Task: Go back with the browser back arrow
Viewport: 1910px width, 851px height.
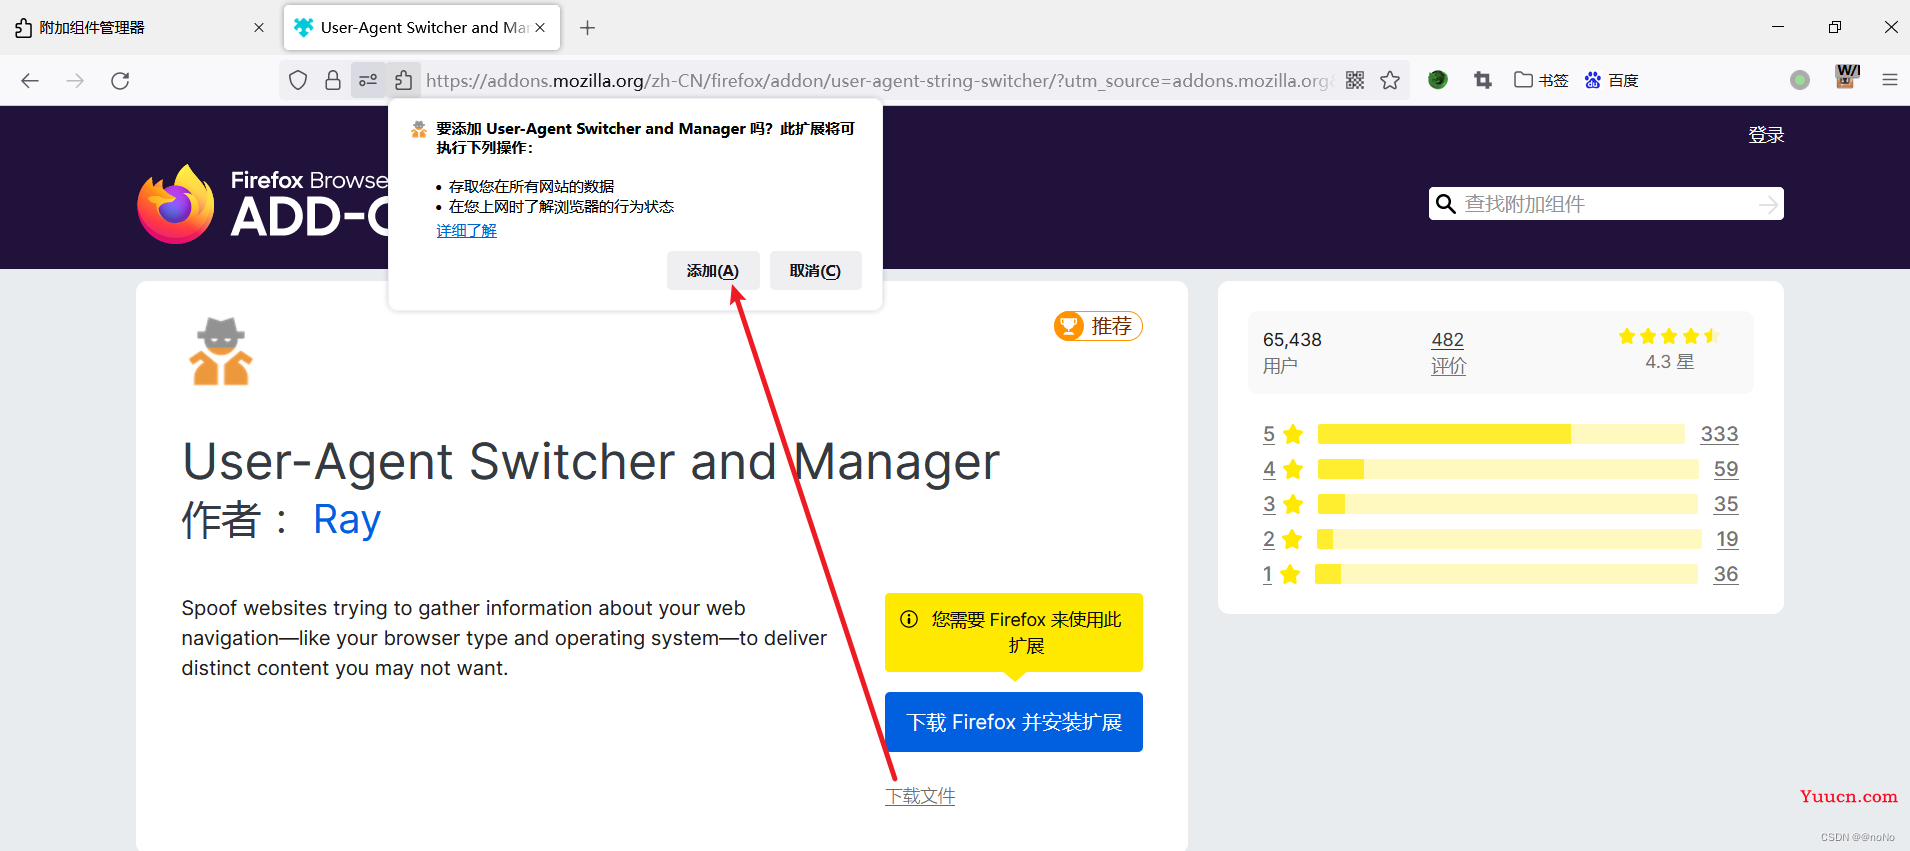Action: coord(30,81)
